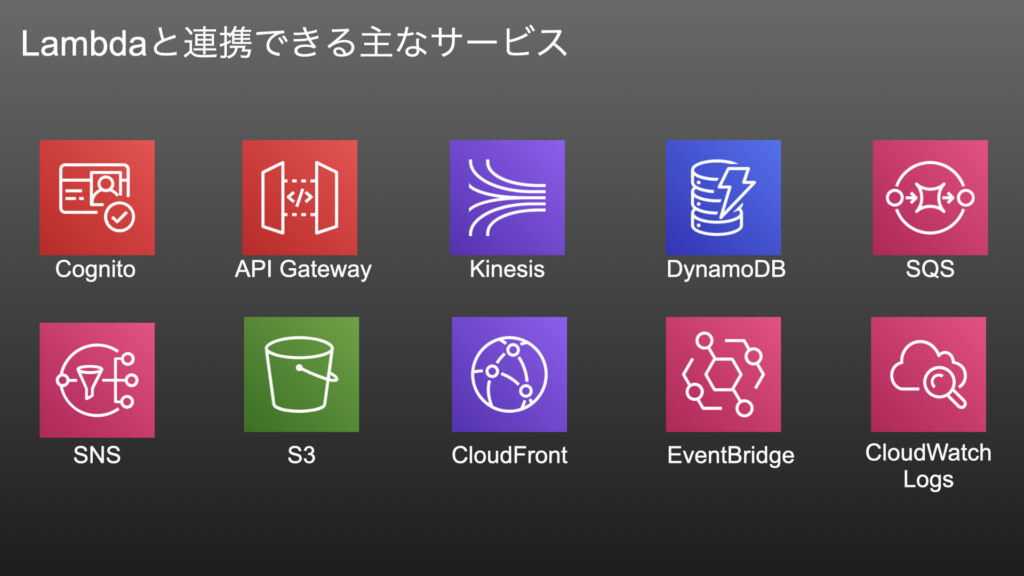Select the "Kinesis" caption

pos(507,269)
